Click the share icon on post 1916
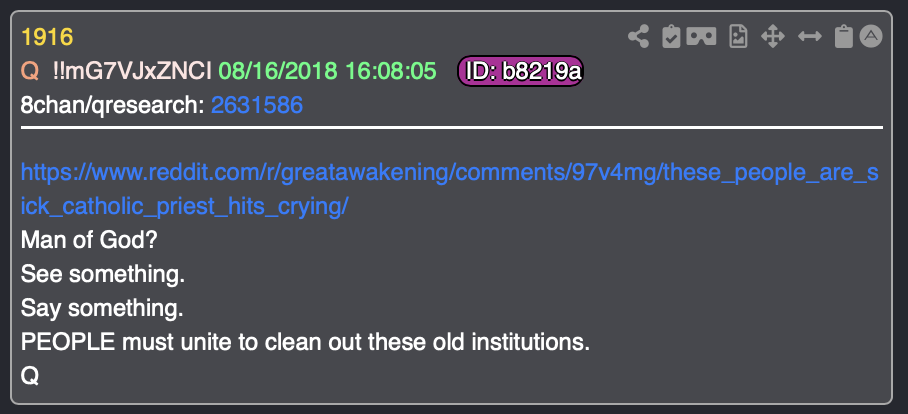The width and height of the screenshot is (908, 414). pos(638,37)
